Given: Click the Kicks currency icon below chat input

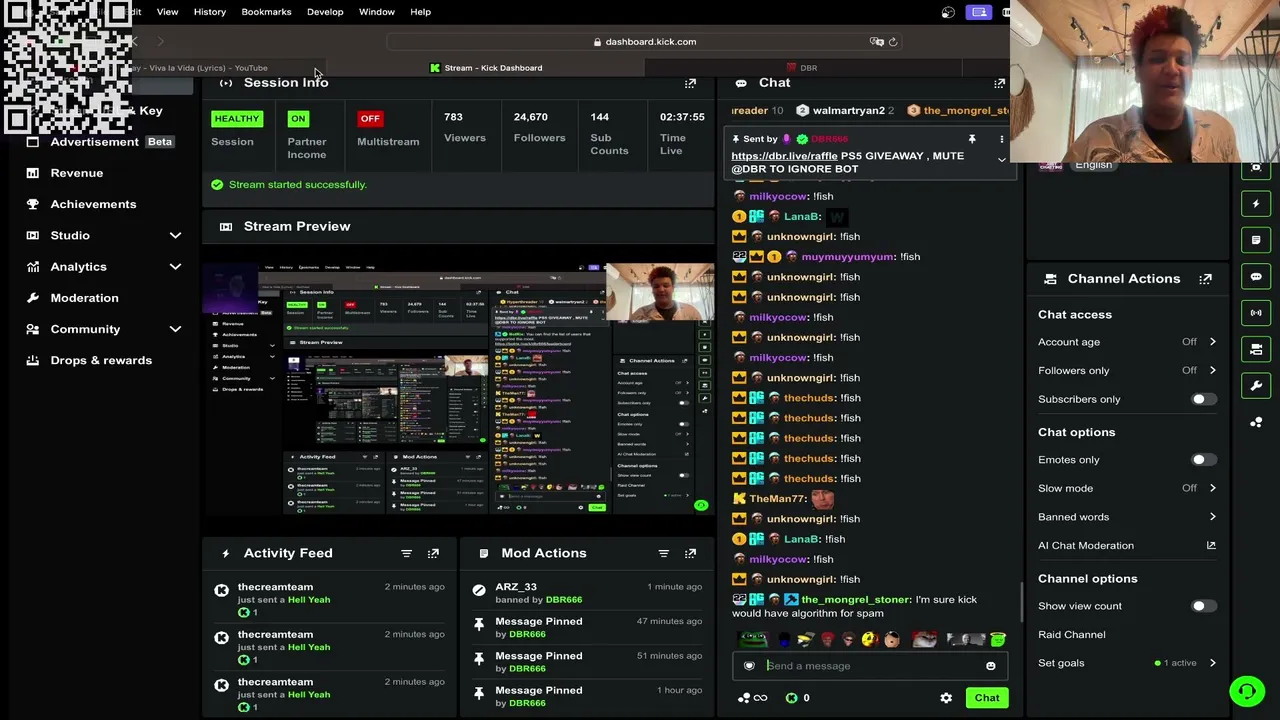Looking at the screenshot, I should coord(791,698).
